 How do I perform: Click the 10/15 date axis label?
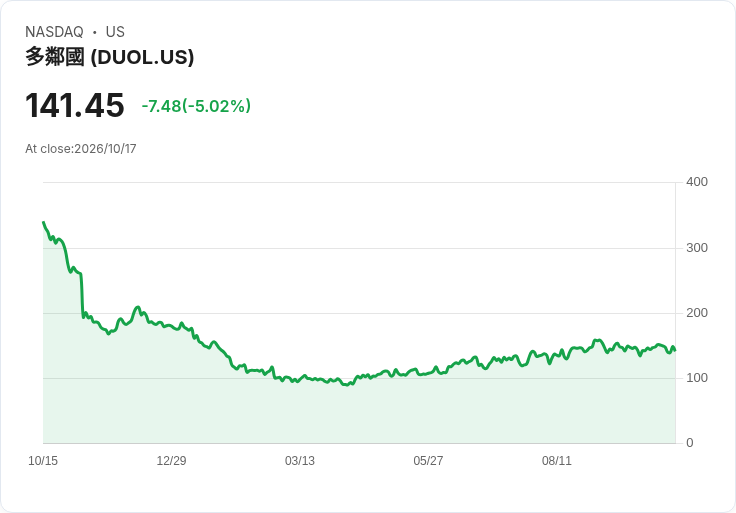point(43,460)
